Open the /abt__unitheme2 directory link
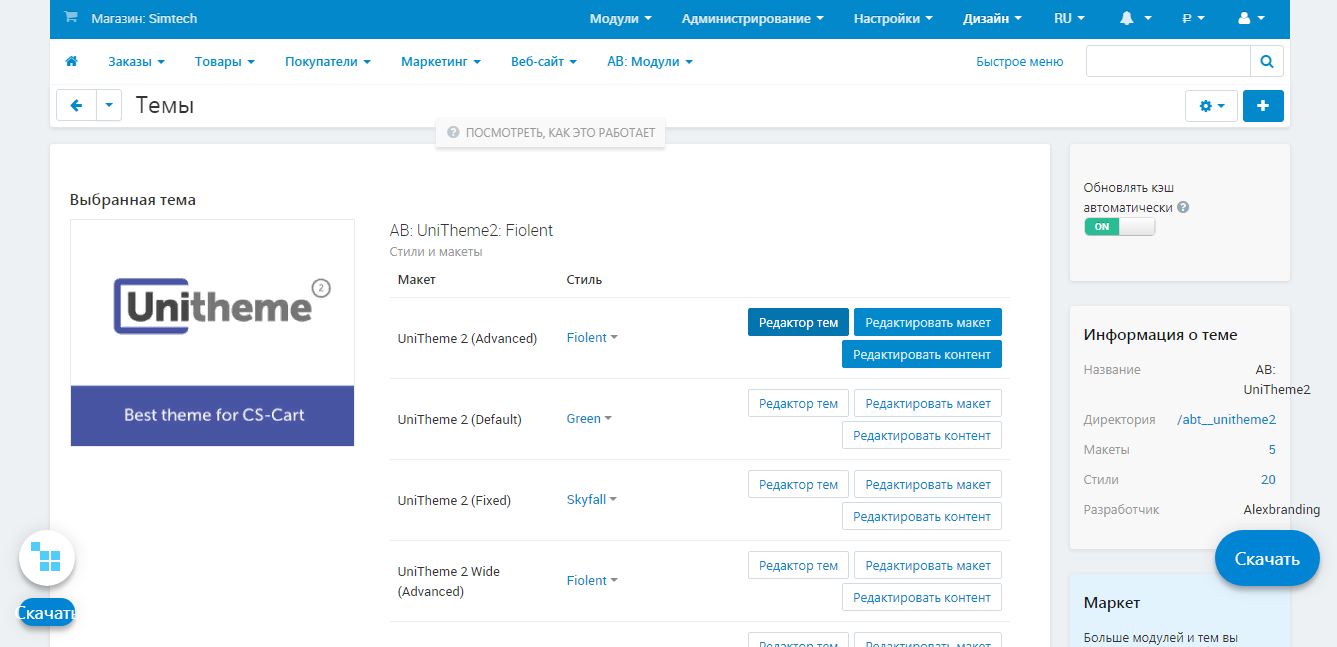This screenshot has height=647, width=1337. (1227, 420)
